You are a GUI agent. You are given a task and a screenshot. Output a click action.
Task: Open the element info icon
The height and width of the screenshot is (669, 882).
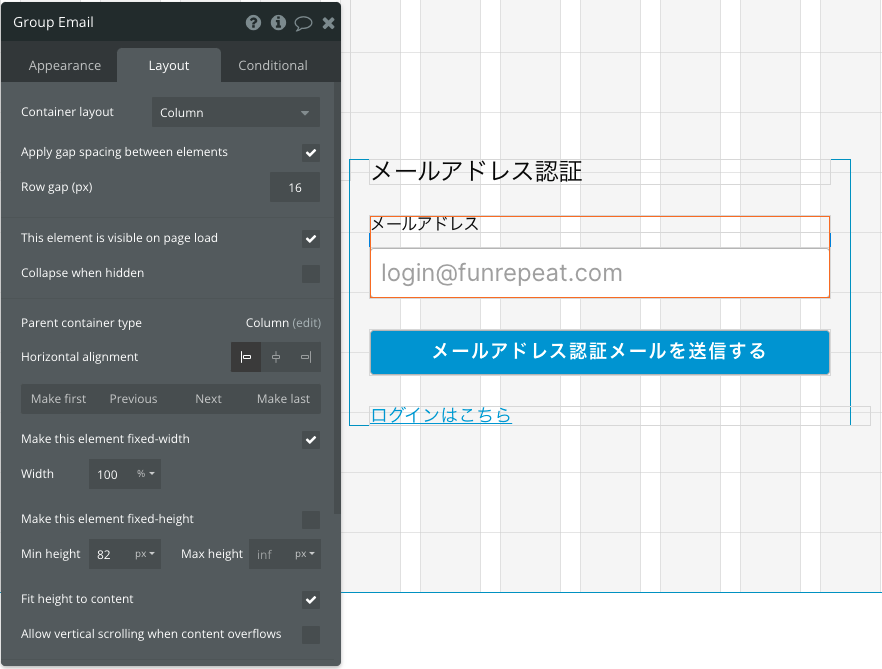click(x=278, y=23)
